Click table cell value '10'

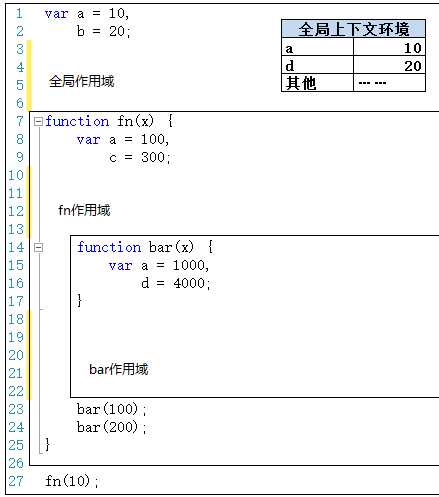(x=389, y=47)
